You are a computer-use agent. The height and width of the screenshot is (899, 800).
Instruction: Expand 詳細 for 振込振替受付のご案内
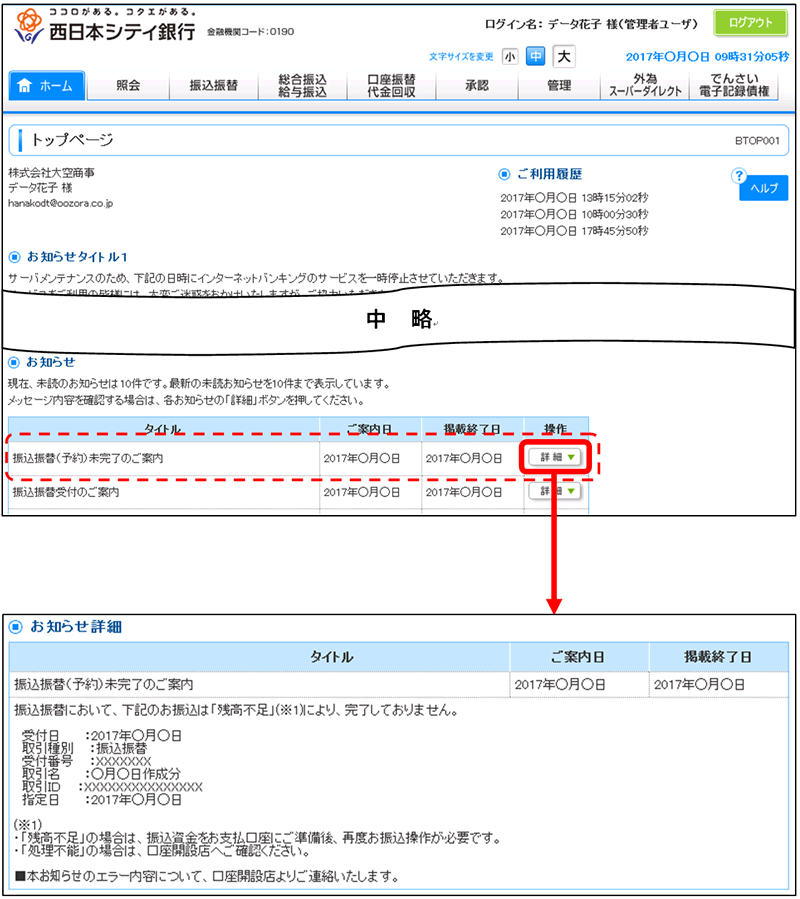coord(554,491)
